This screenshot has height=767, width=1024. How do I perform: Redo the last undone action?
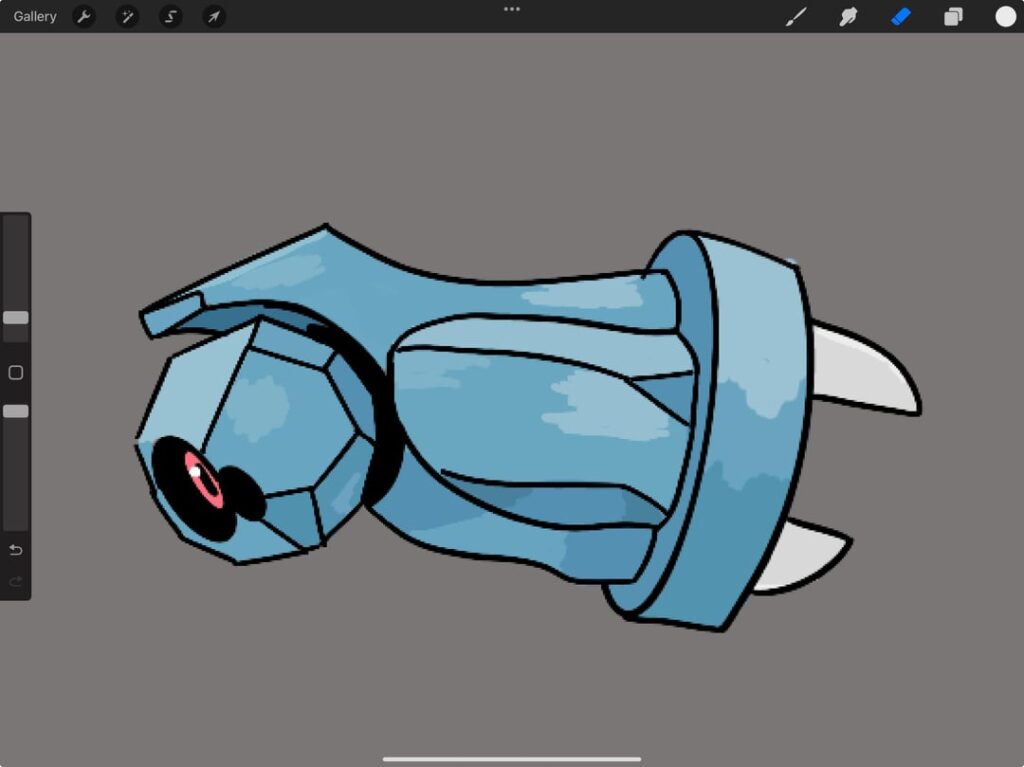click(x=16, y=581)
